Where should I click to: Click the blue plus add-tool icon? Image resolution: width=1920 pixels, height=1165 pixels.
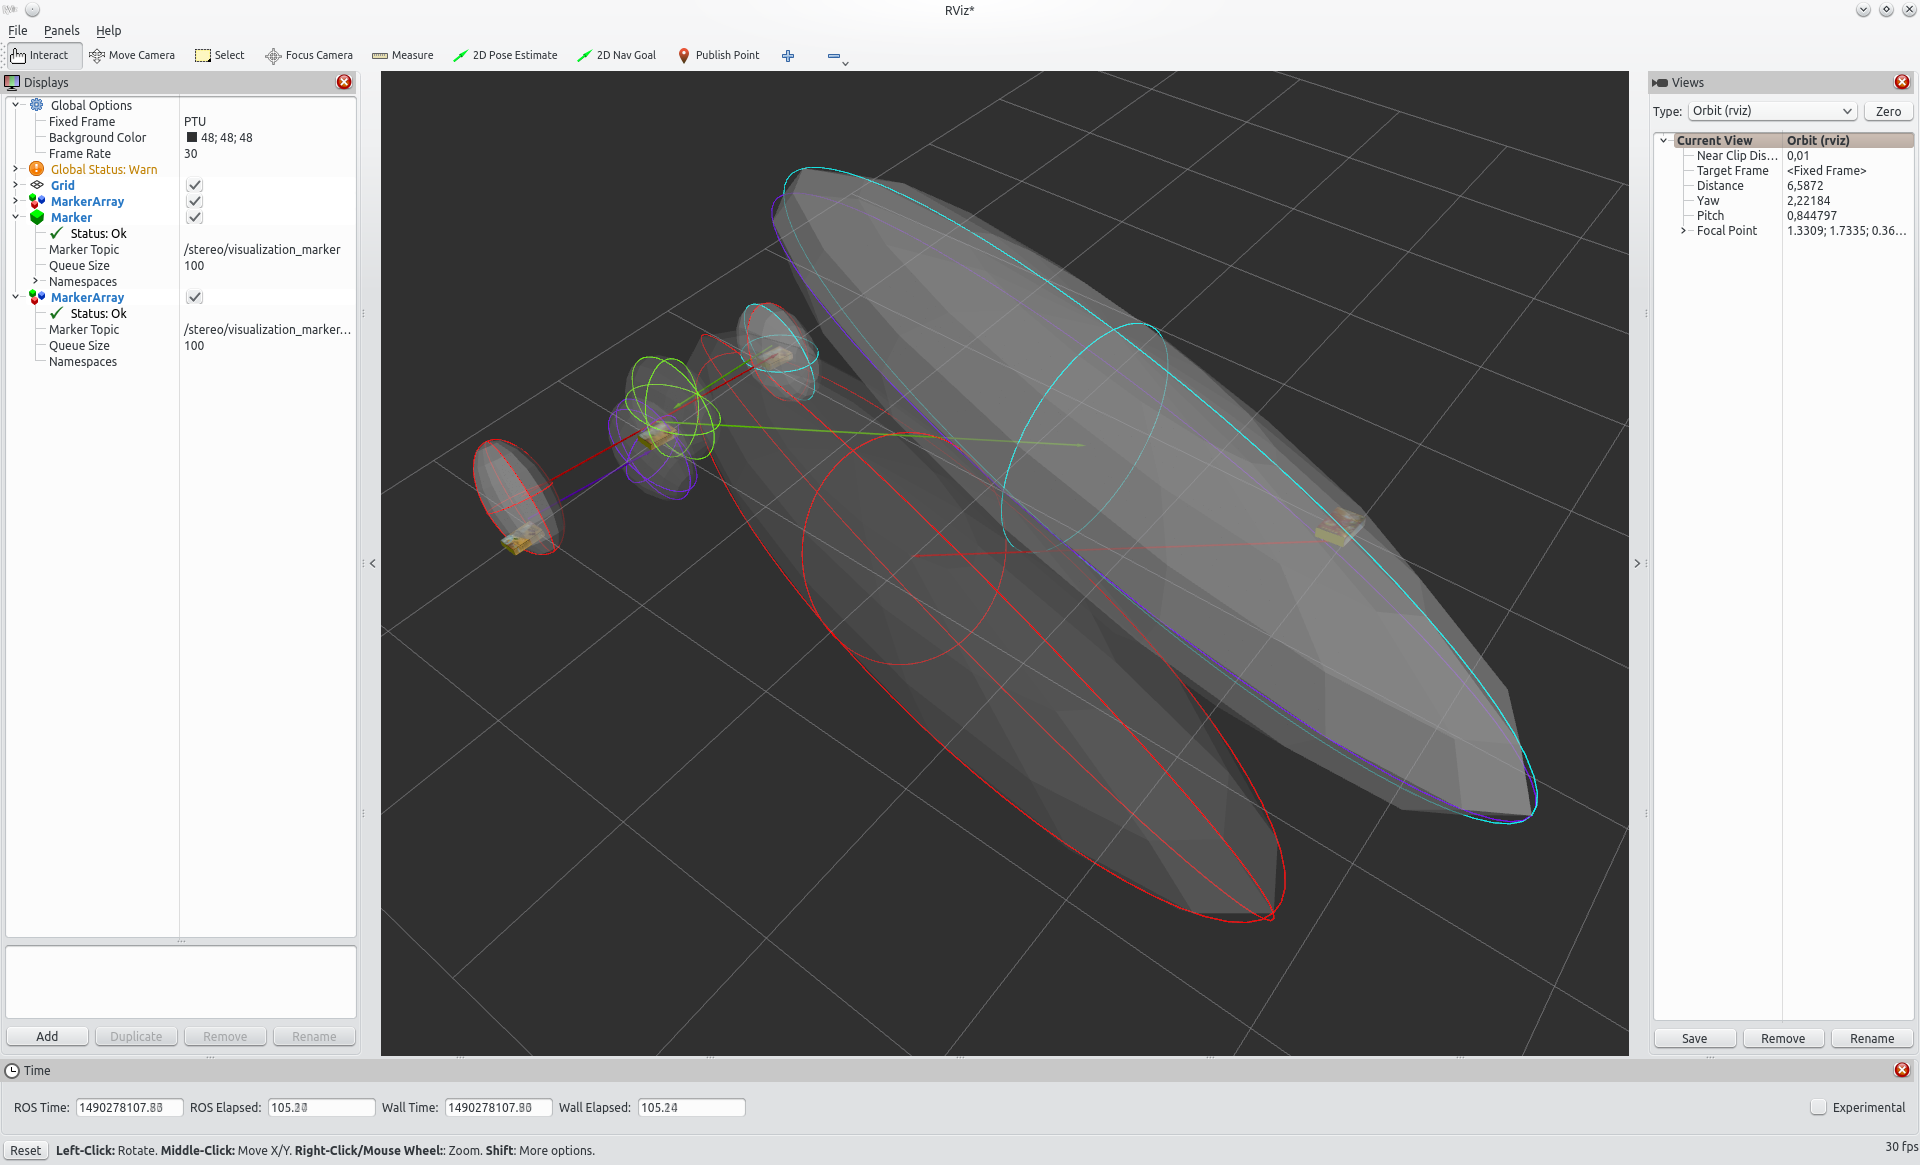pyautogui.click(x=788, y=56)
